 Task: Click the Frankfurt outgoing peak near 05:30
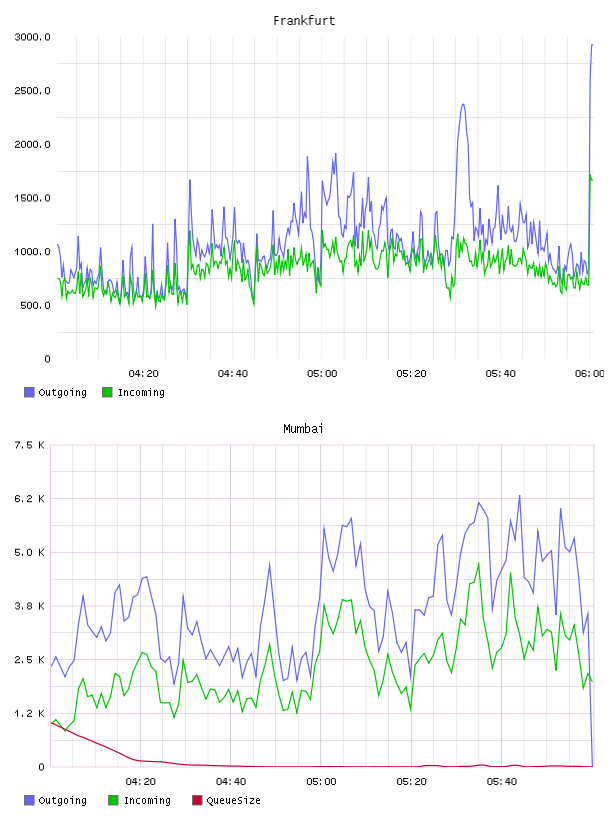point(463,105)
